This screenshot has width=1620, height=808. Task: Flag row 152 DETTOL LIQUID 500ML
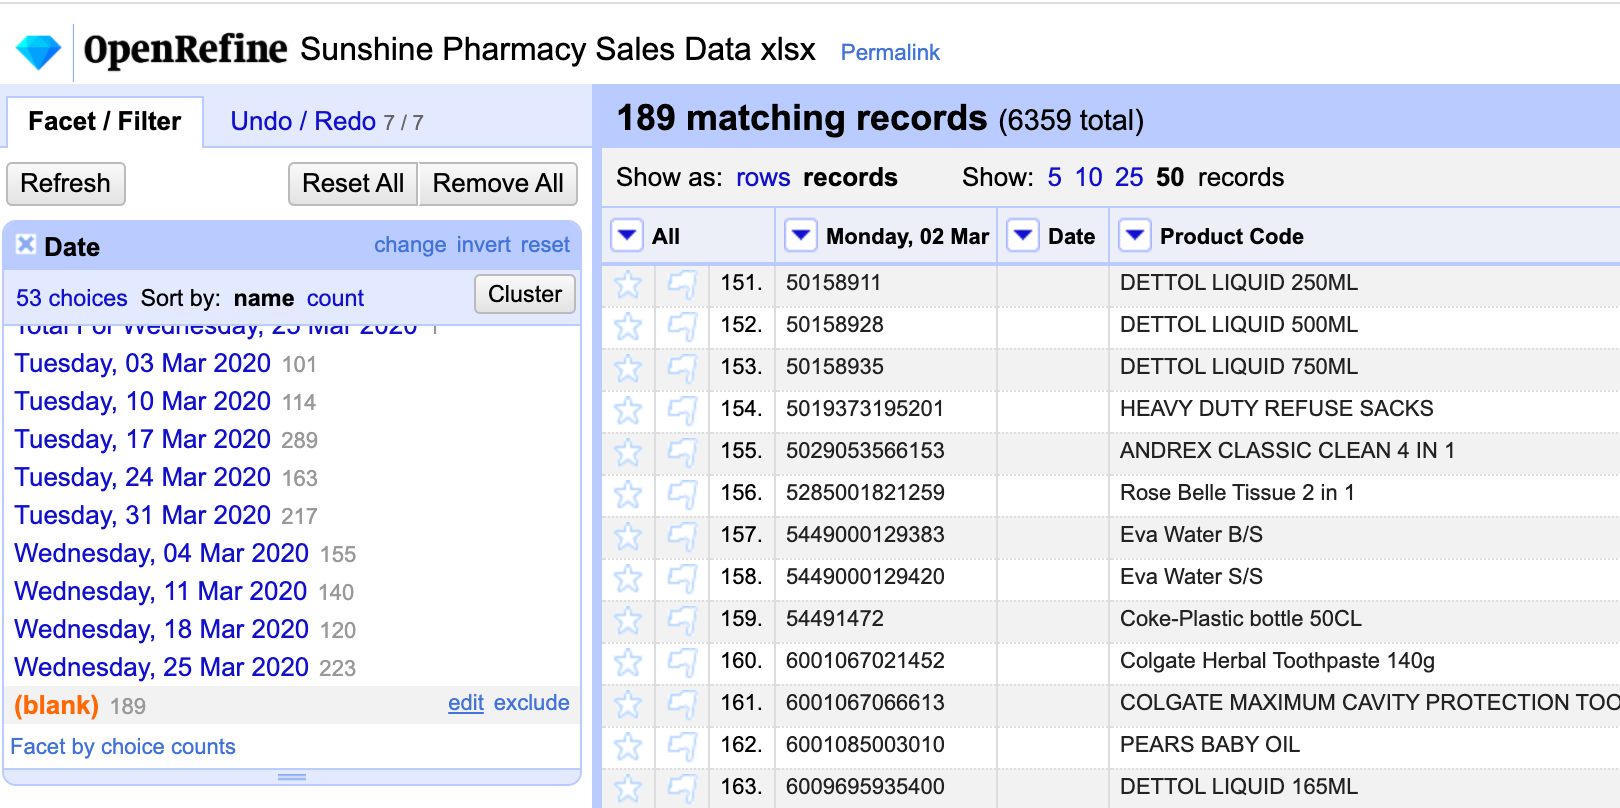tap(682, 326)
